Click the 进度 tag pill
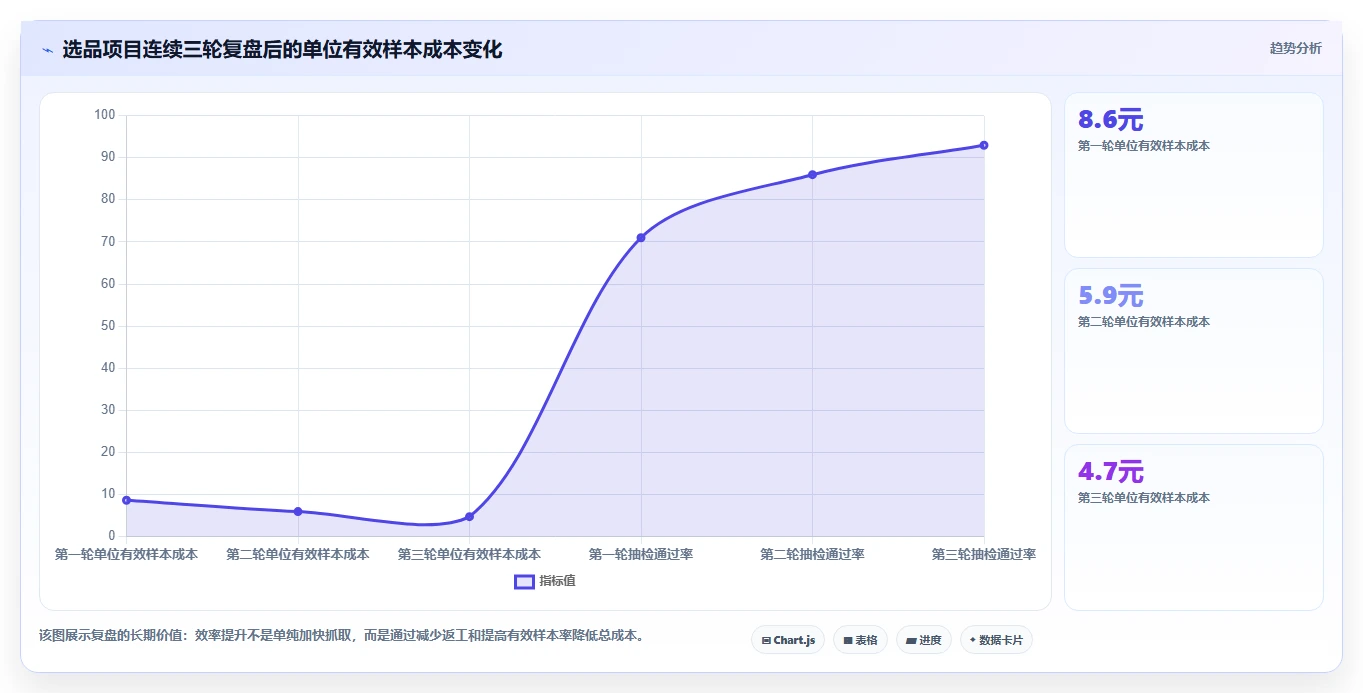 tap(924, 640)
